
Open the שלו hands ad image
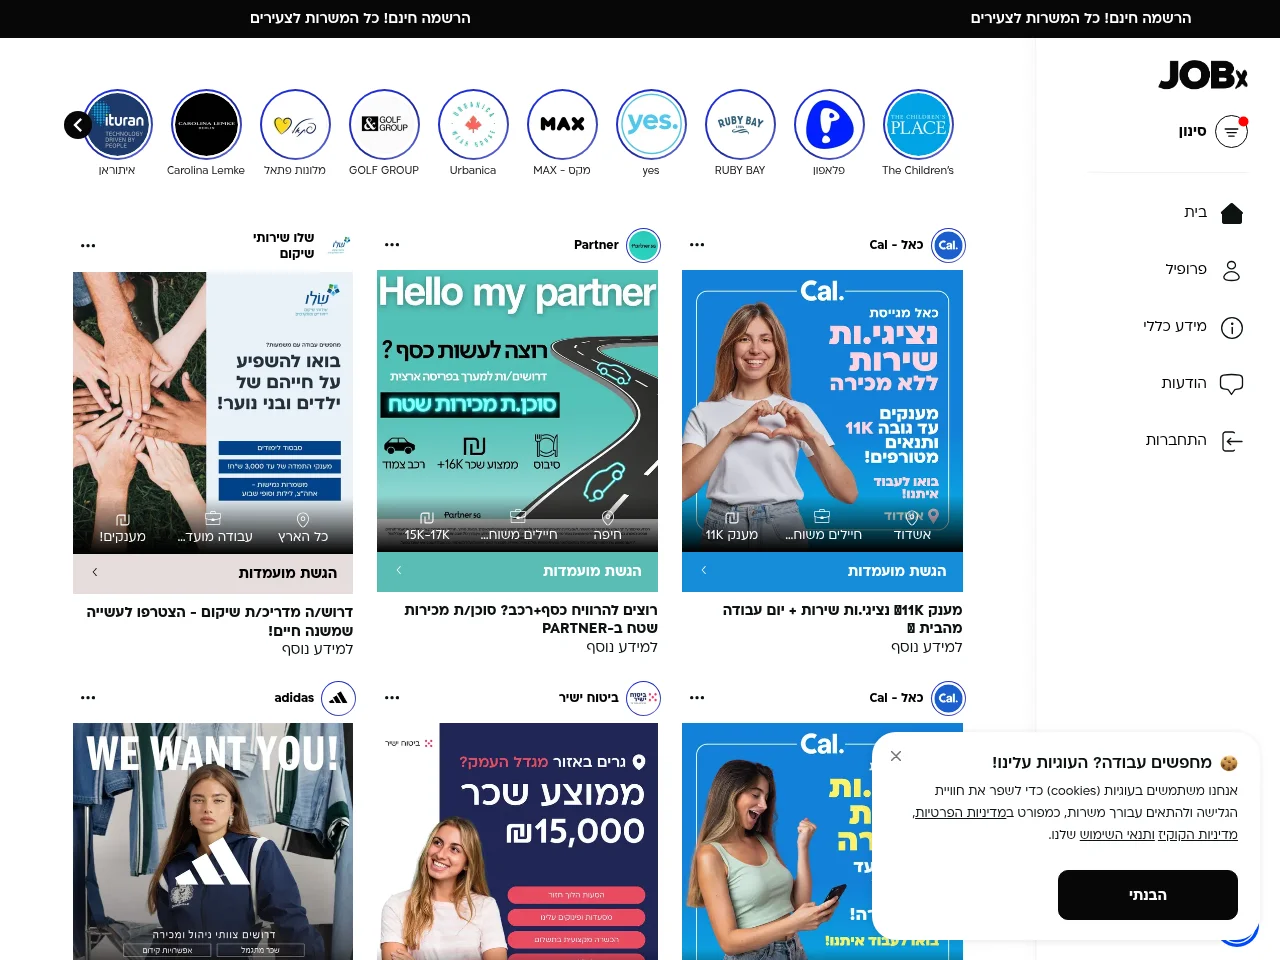coord(213,413)
